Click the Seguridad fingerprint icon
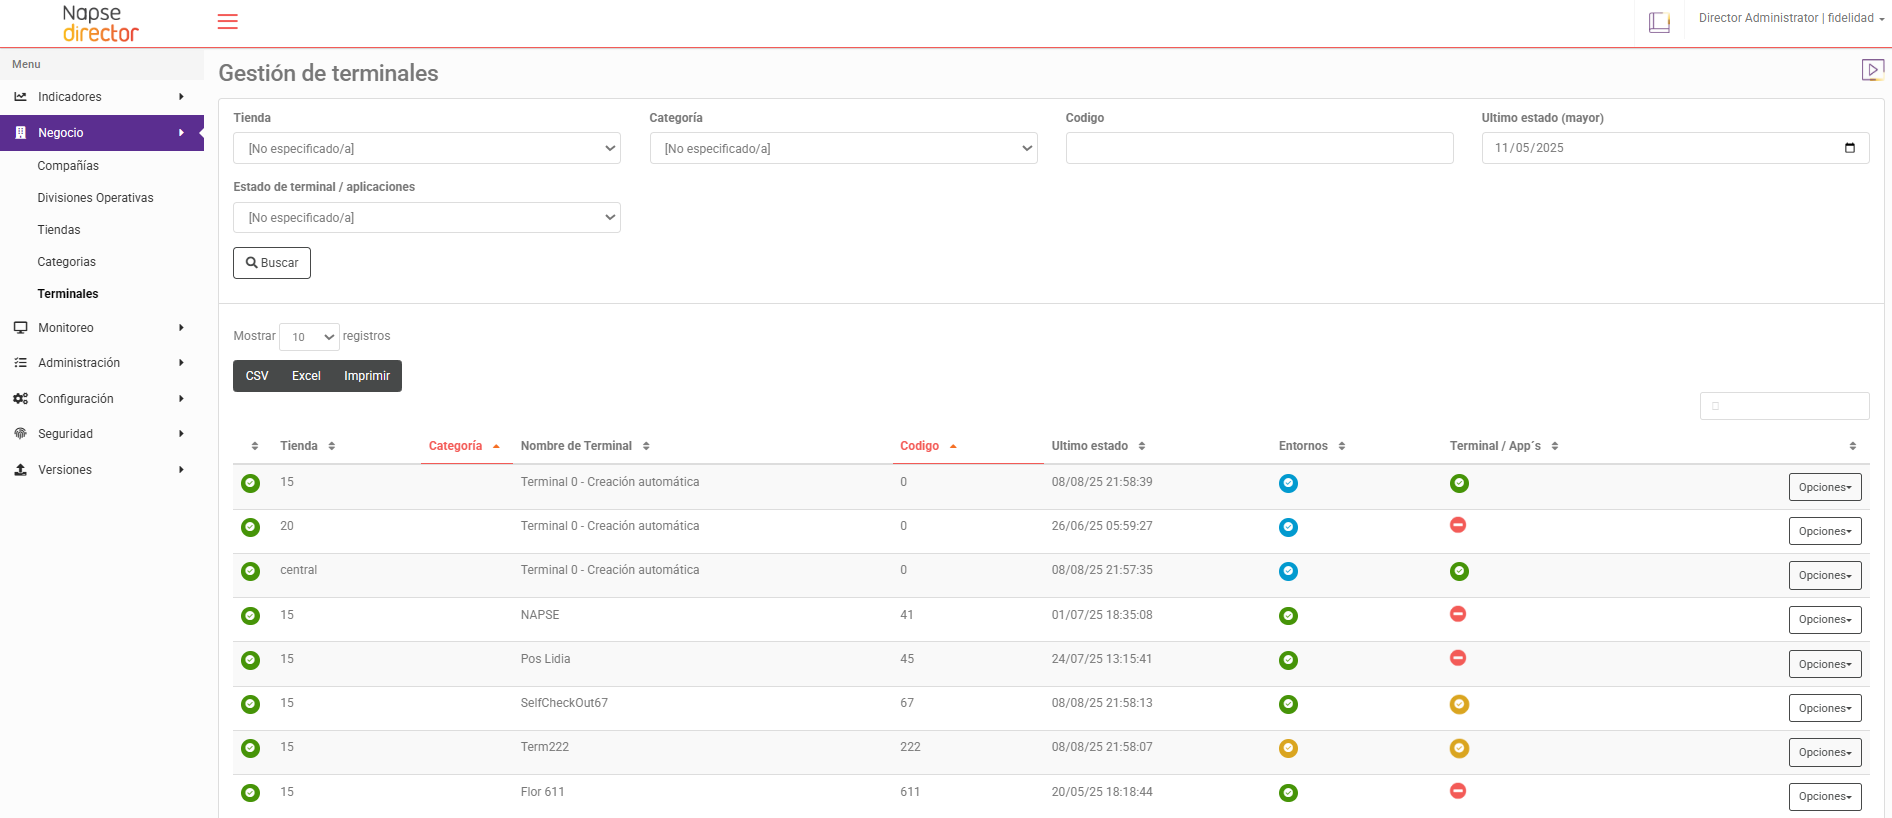Viewport: 1892px width, 818px height. [x=20, y=434]
